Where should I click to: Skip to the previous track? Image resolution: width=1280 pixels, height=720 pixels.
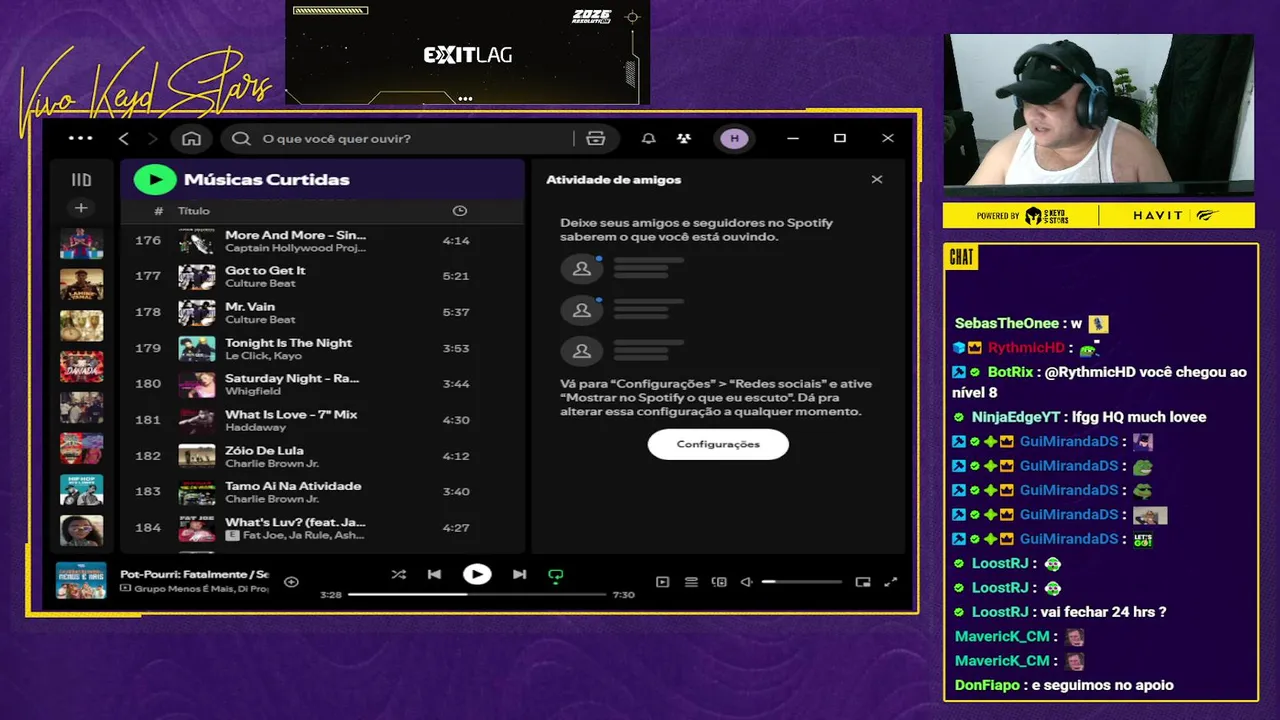tap(434, 575)
